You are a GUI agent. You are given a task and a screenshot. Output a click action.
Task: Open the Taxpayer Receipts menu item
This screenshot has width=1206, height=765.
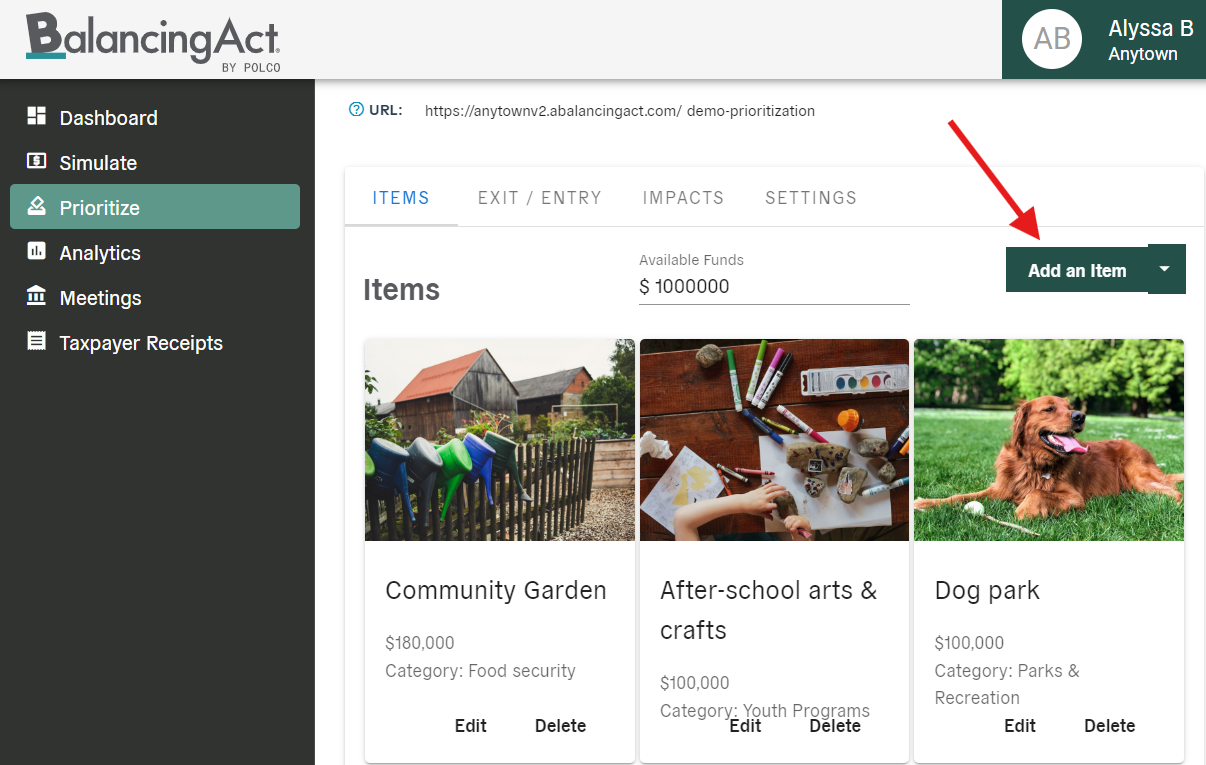(141, 343)
